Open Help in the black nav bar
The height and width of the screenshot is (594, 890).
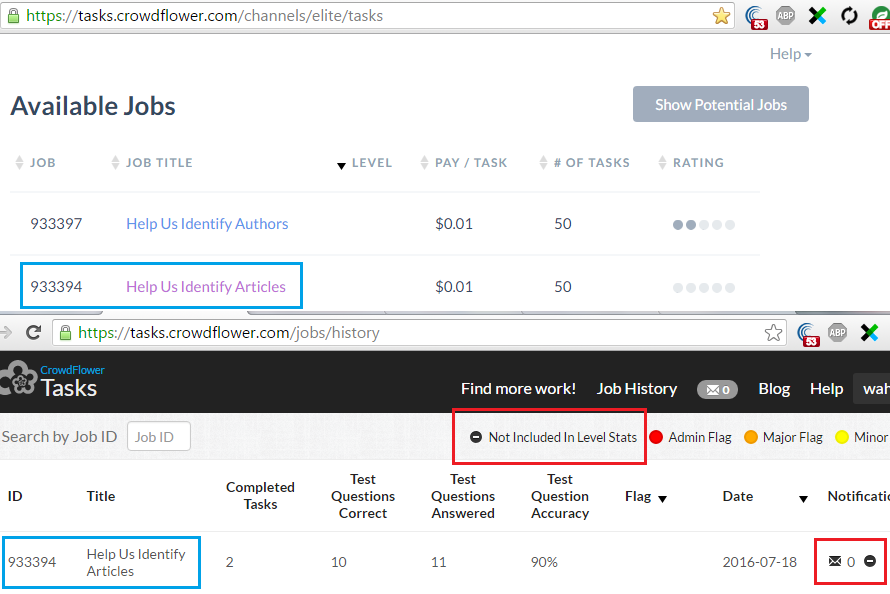[826, 389]
